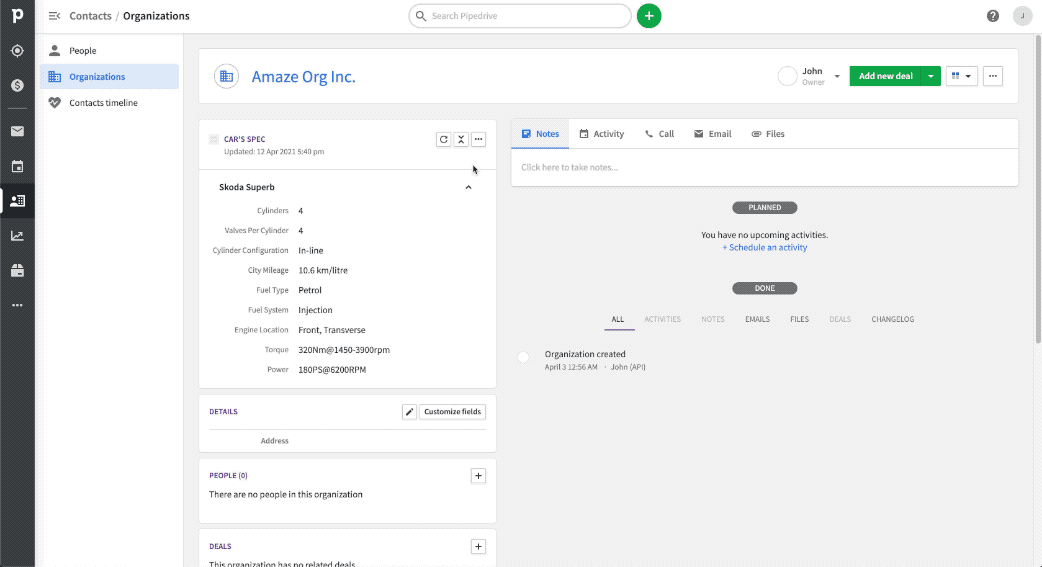Image resolution: width=1042 pixels, height=567 pixels.
Task: Open the Add new deal dropdown arrow
Action: [x=931, y=76]
